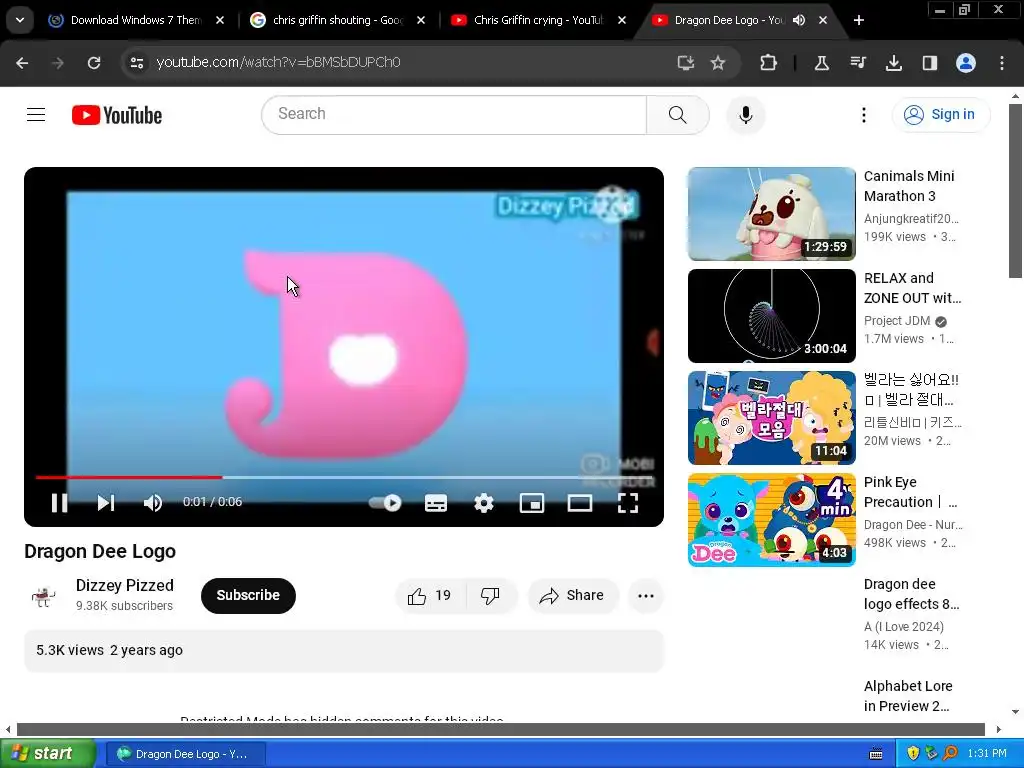1024x768 pixels.
Task: Pause the video playback
Action: pyautogui.click(x=59, y=503)
